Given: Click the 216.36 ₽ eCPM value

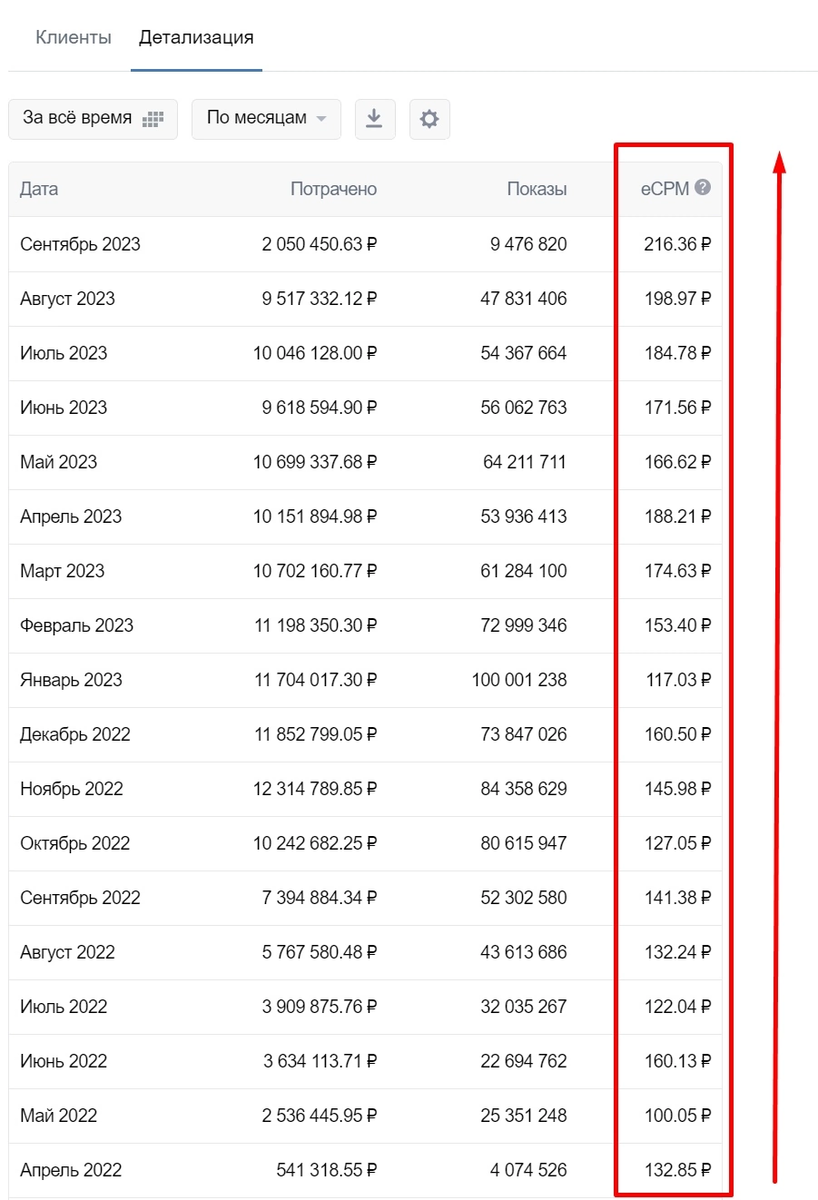Looking at the screenshot, I should [677, 244].
